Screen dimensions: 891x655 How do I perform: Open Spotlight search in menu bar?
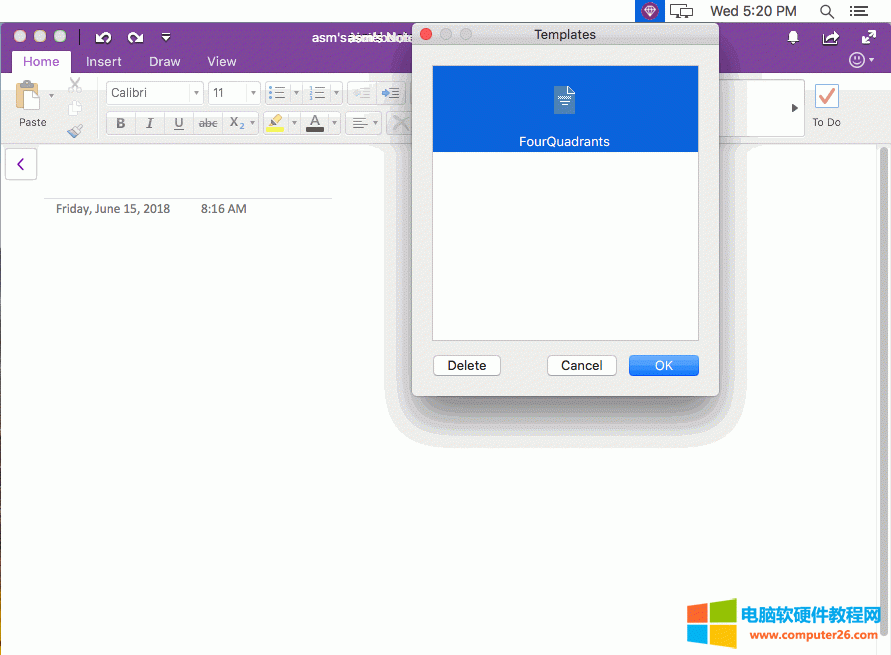(x=827, y=11)
